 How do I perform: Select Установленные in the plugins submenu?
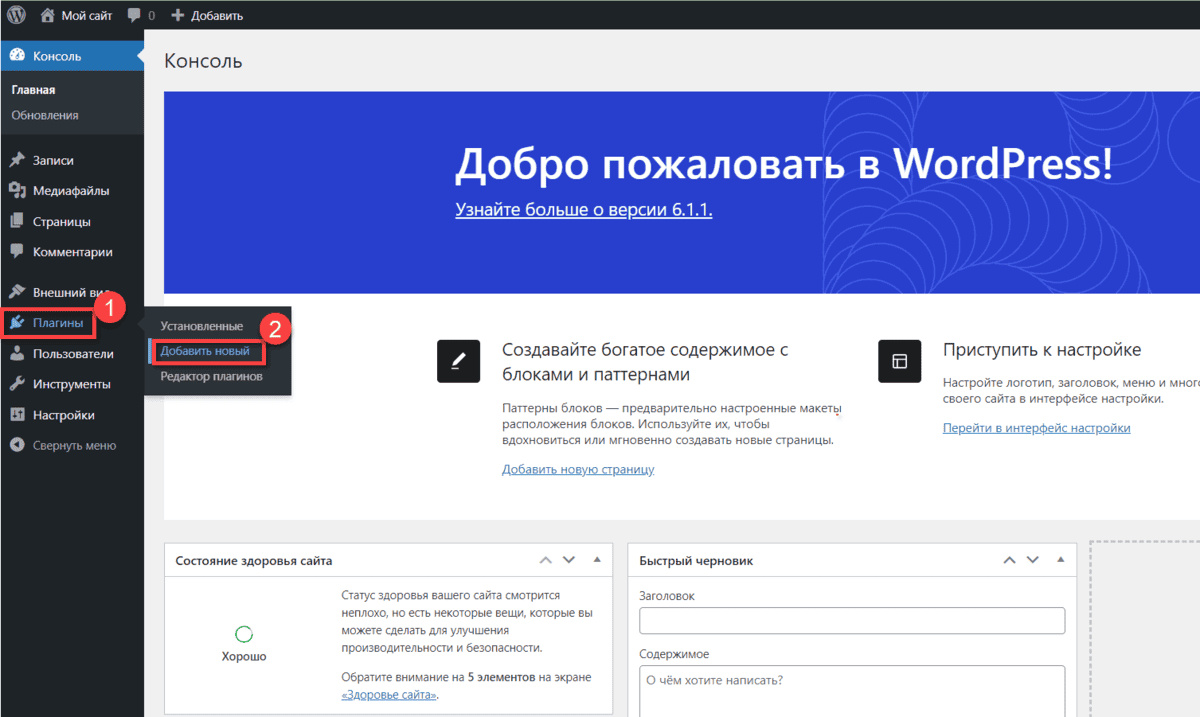click(x=202, y=326)
